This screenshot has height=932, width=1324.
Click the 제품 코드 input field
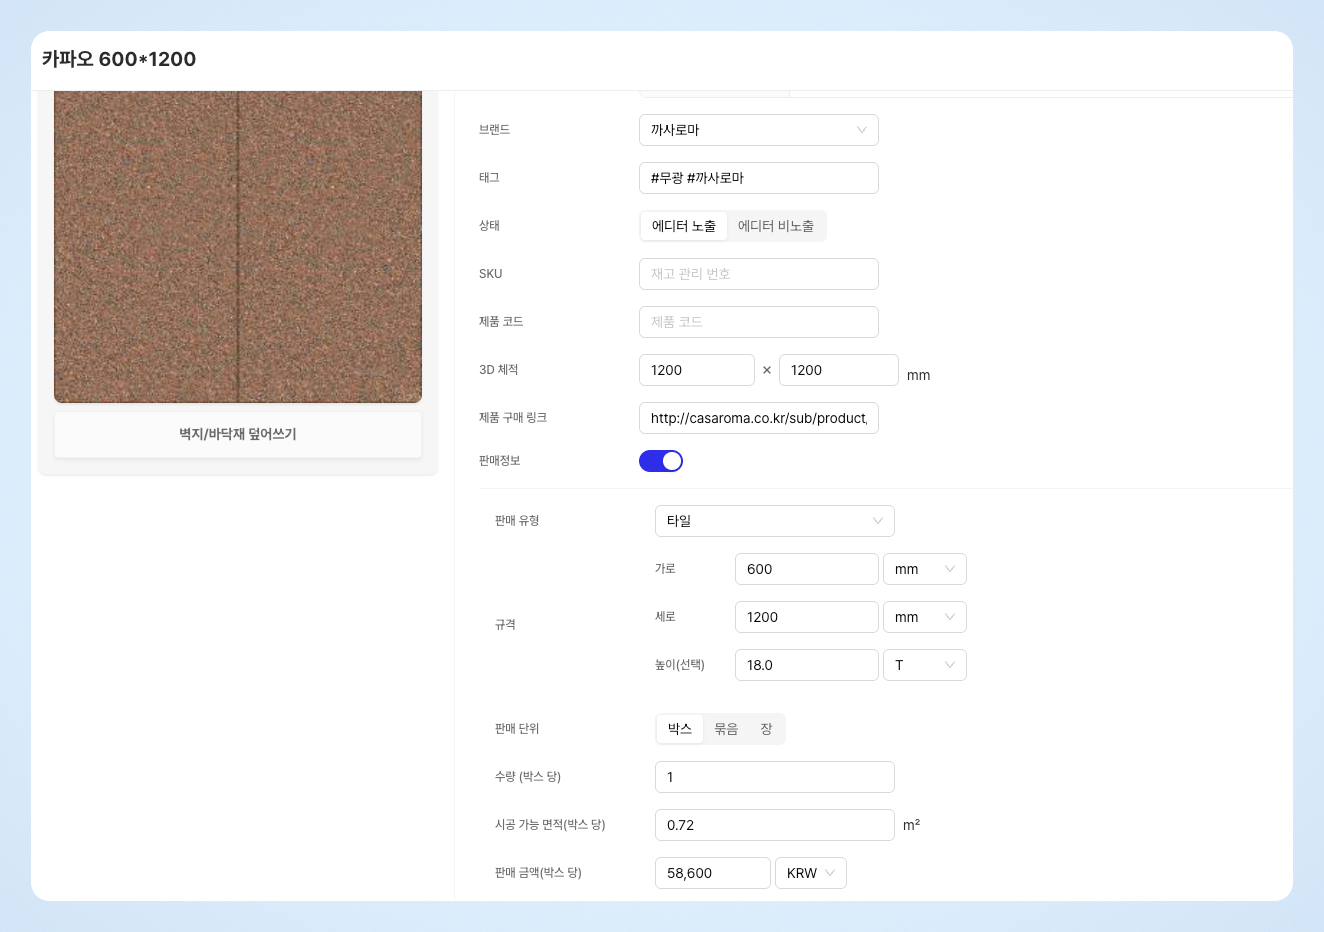[758, 322]
